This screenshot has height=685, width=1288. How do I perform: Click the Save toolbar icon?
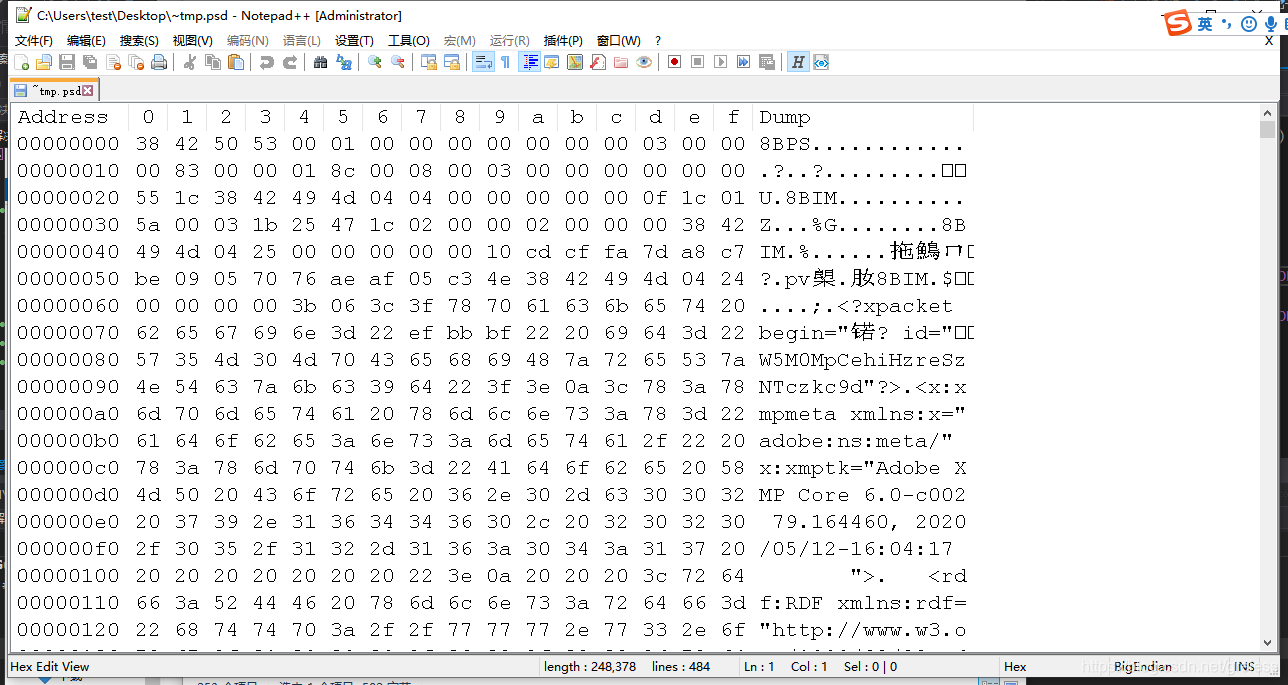[x=67, y=62]
